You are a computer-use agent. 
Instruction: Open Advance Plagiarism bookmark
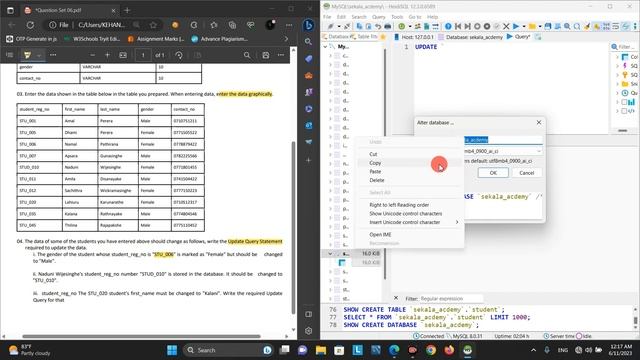point(220,39)
